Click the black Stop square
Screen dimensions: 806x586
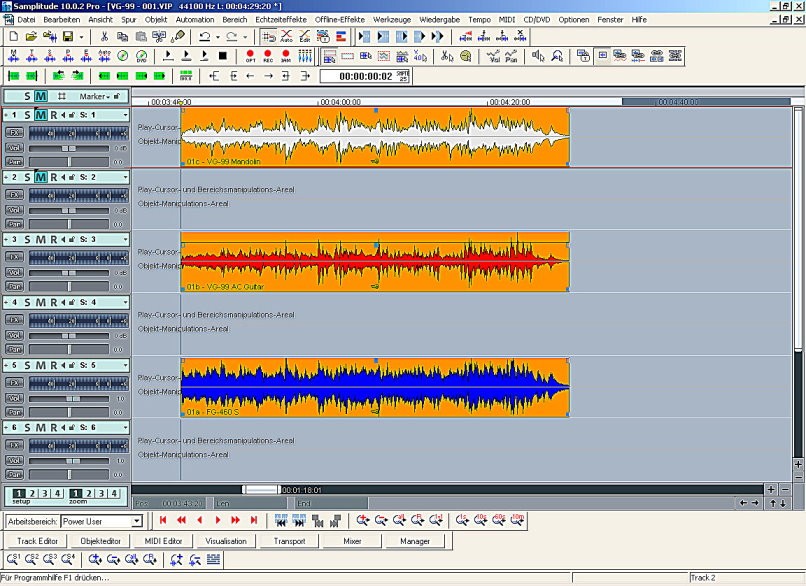click(222, 56)
